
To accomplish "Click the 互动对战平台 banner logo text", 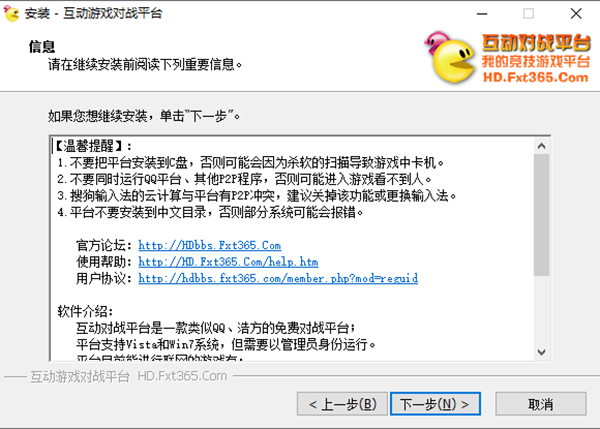I will click(x=536, y=42).
